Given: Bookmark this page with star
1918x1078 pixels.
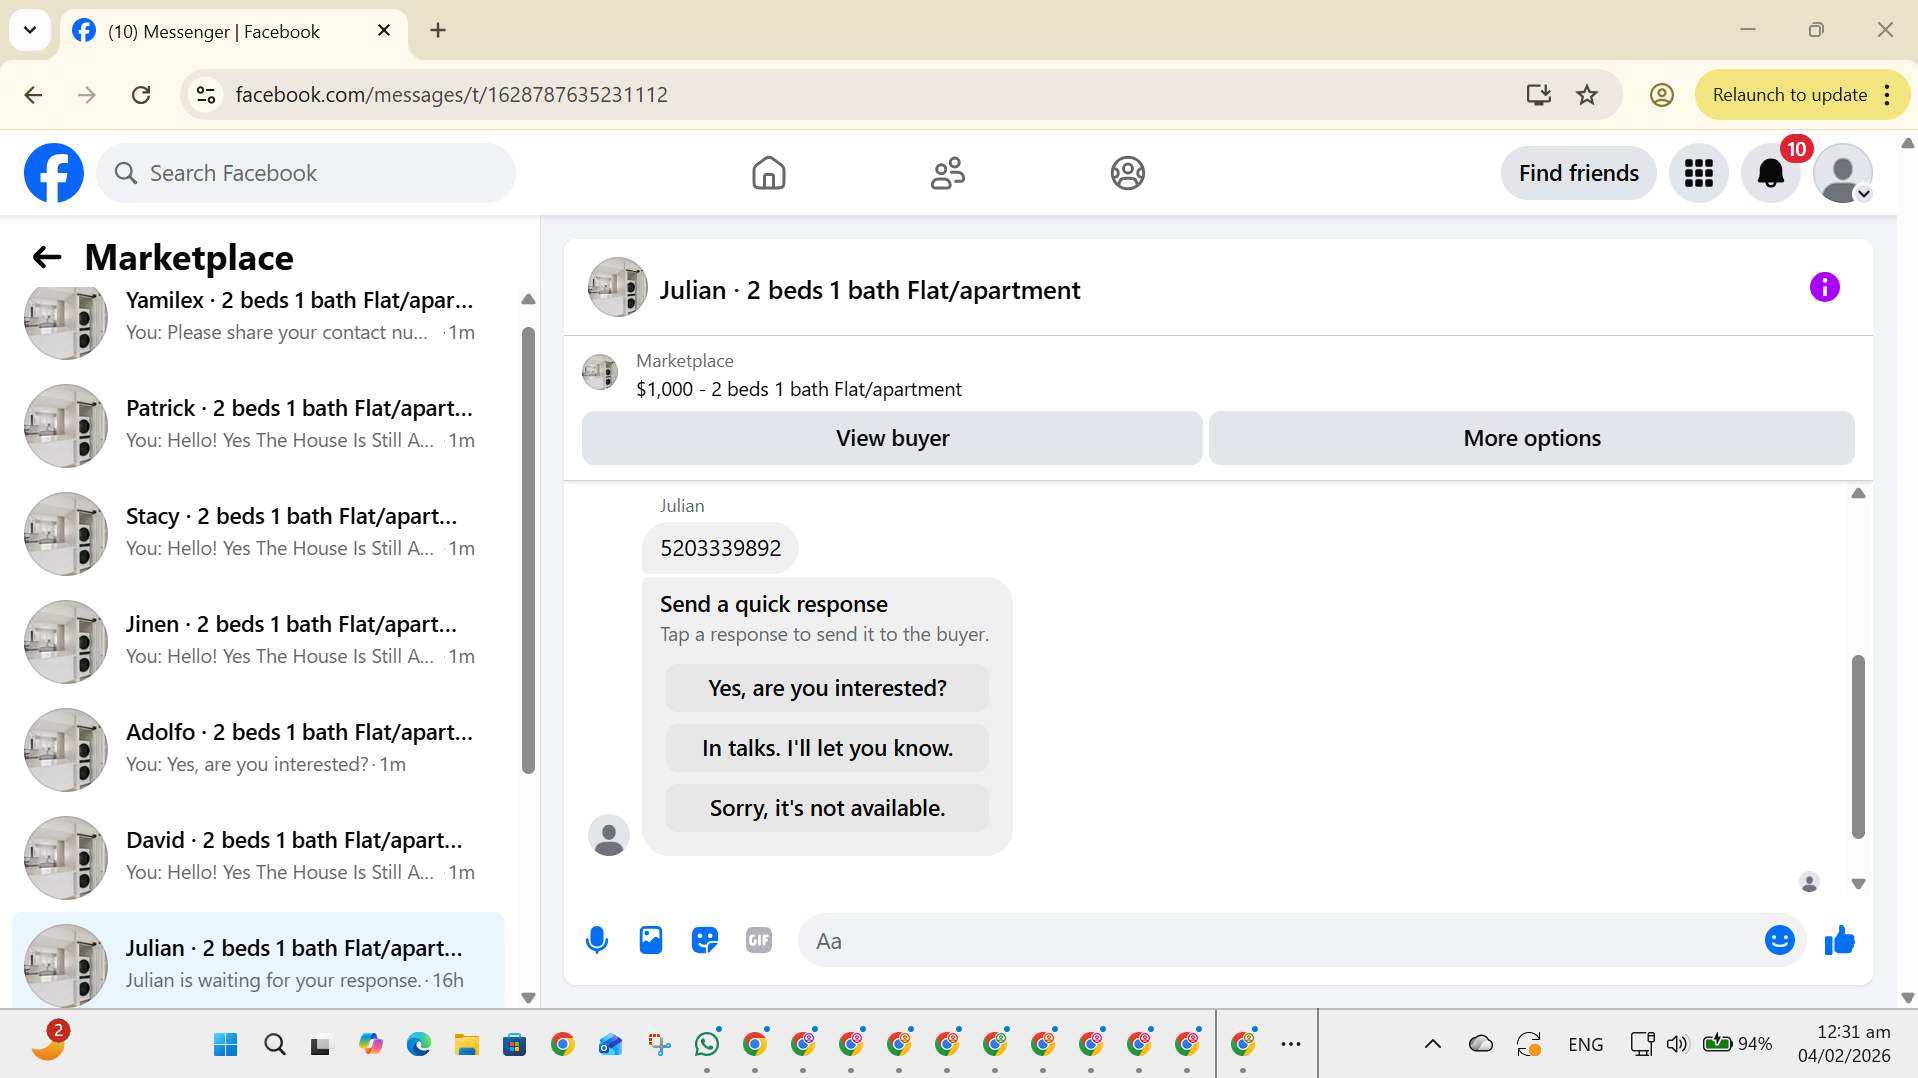Looking at the screenshot, I should (1587, 94).
